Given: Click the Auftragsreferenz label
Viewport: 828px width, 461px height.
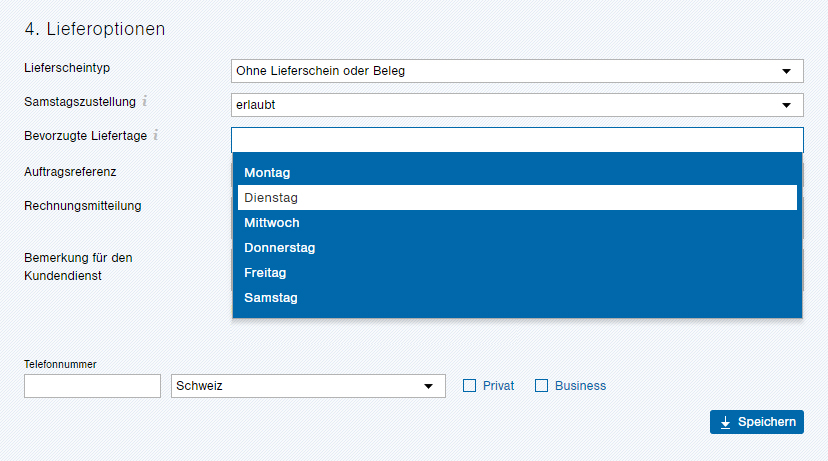Looking at the screenshot, I should [70, 172].
